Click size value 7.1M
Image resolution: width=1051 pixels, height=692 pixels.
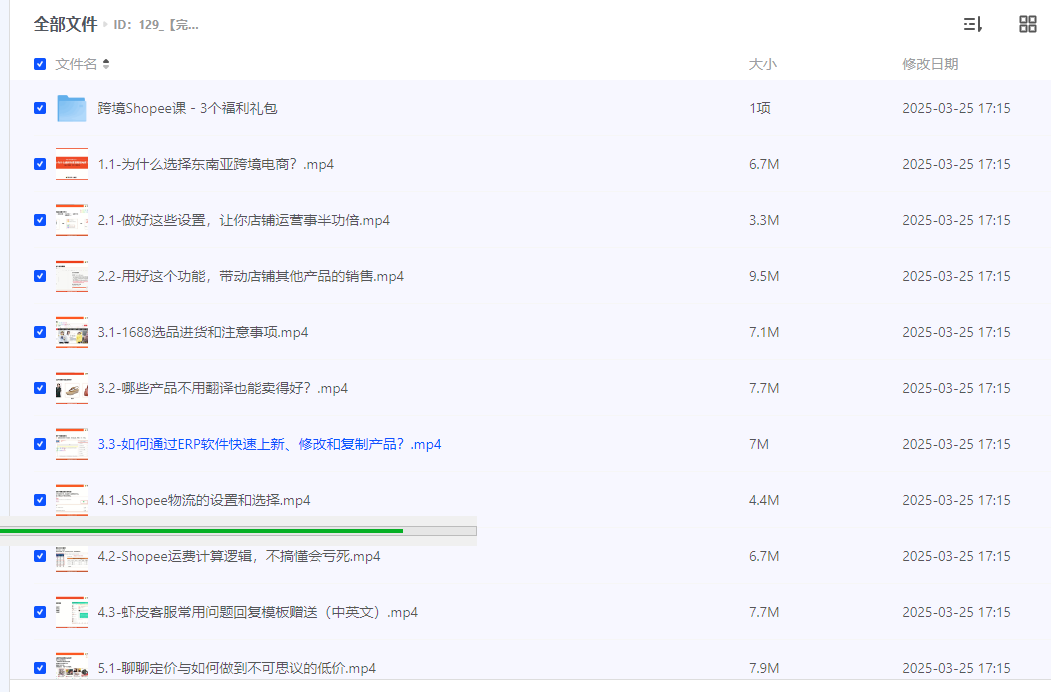(764, 332)
